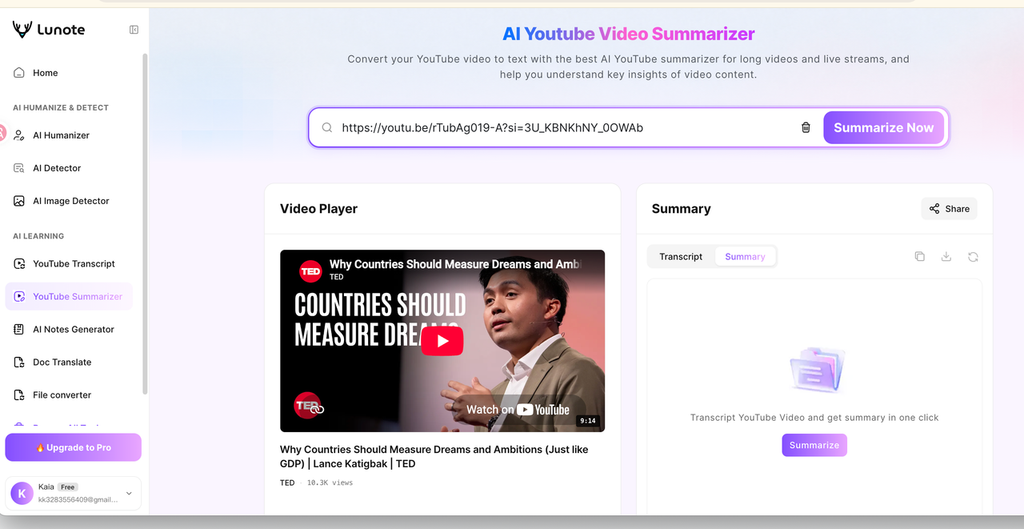Click the Share button
Image resolution: width=1024 pixels, height=529 pixels.
[x=949, y=208]
